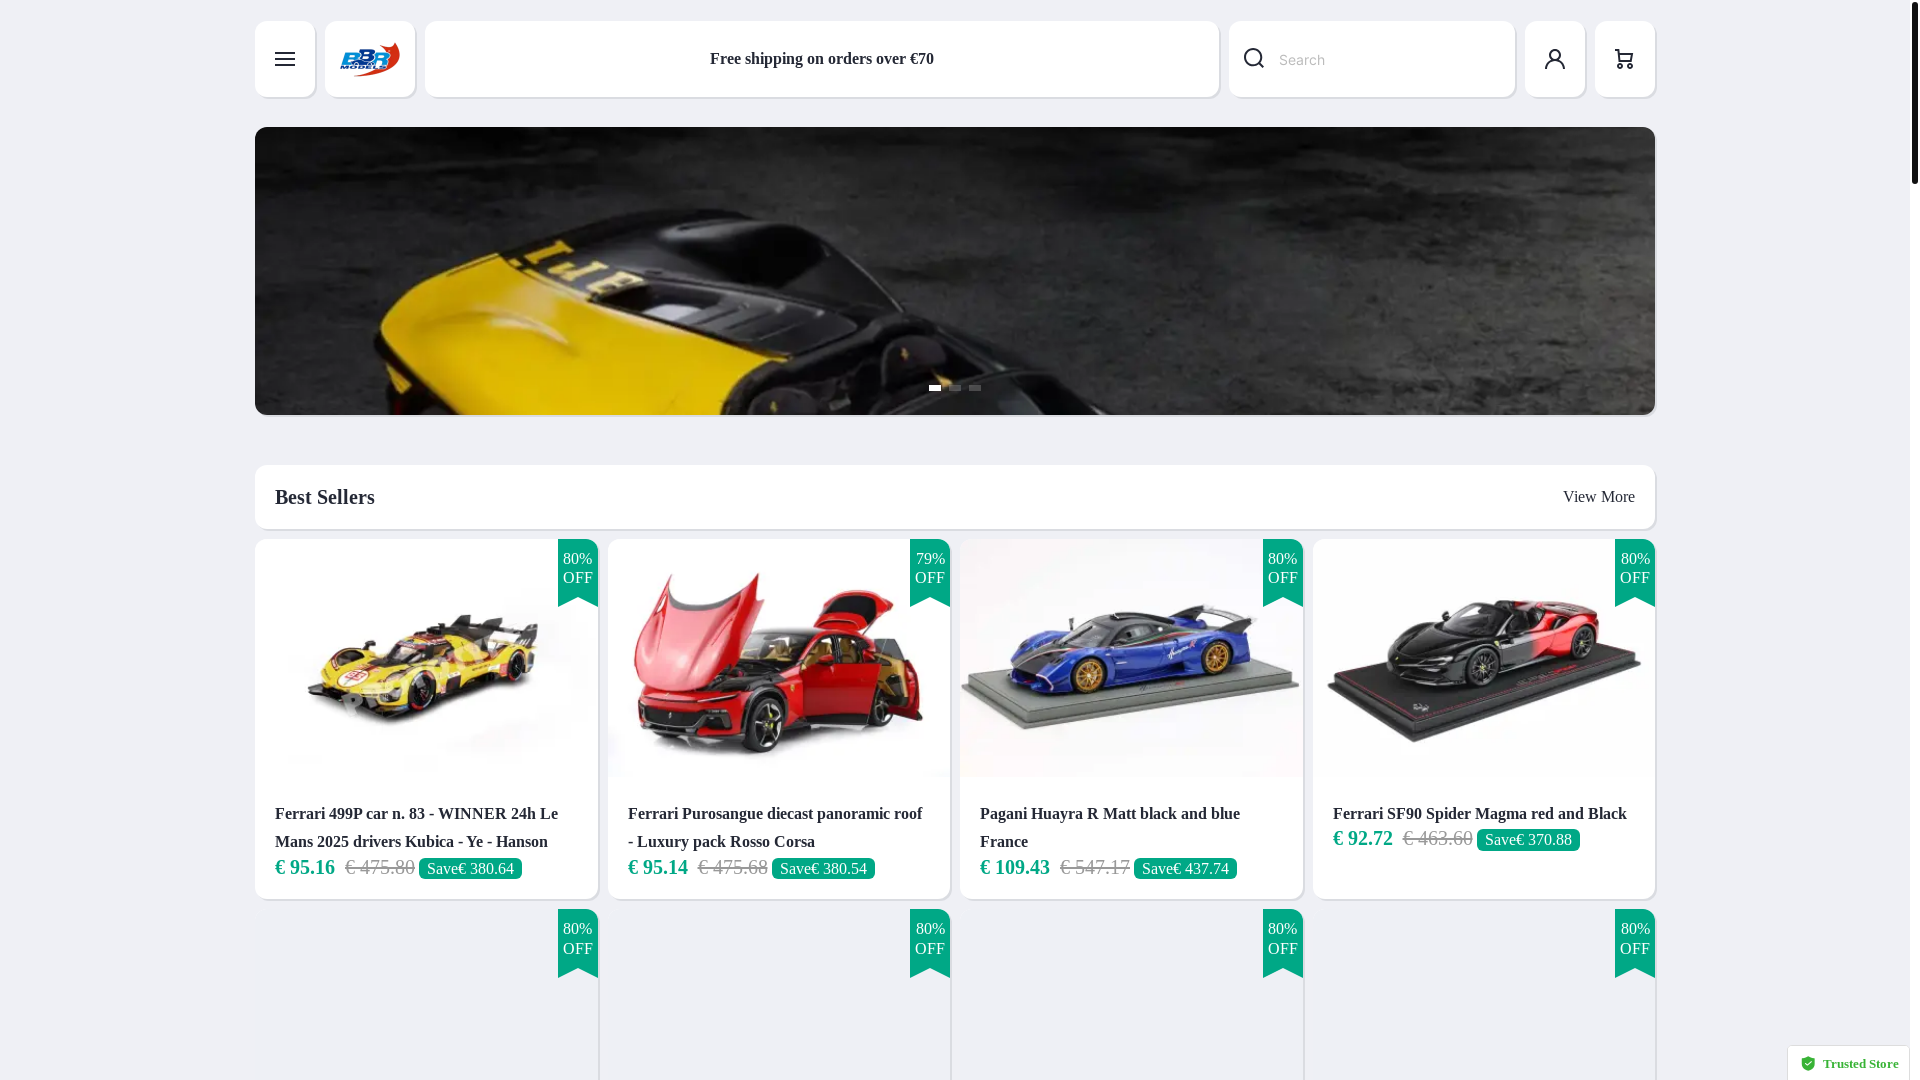This screenshot has height=1080, width=1920.
Task: Click the € 109.43 price
Action: [1015, 867]
